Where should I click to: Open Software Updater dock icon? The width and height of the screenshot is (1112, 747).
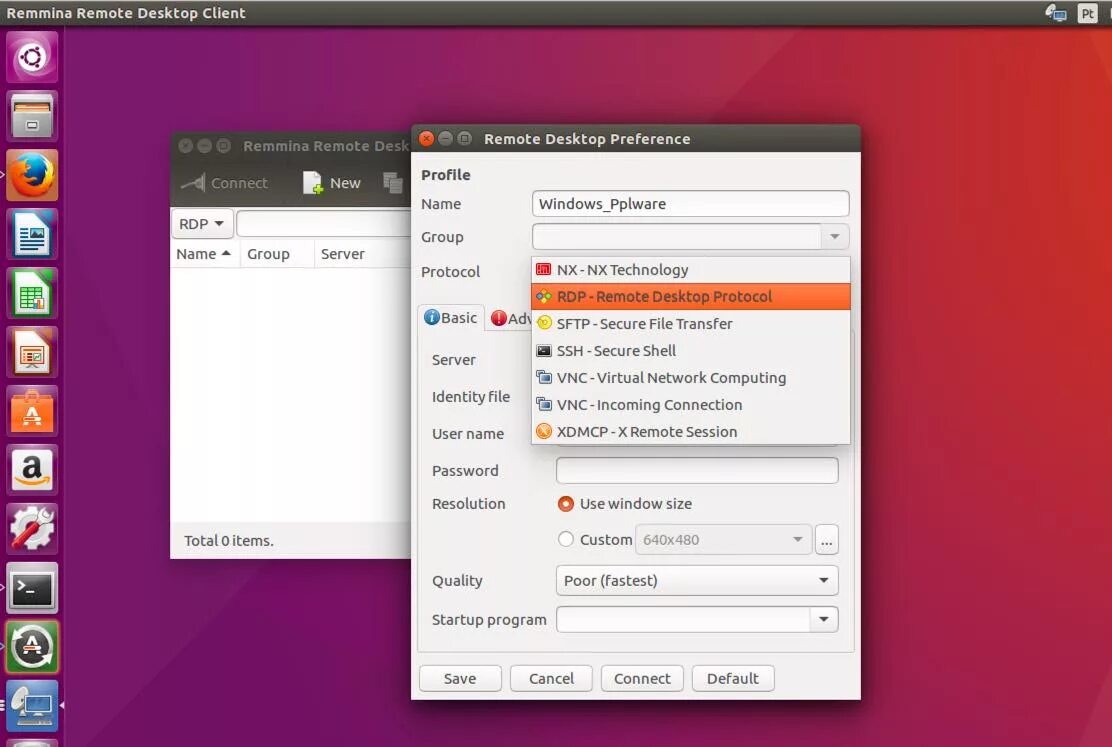tap(32, 647)
